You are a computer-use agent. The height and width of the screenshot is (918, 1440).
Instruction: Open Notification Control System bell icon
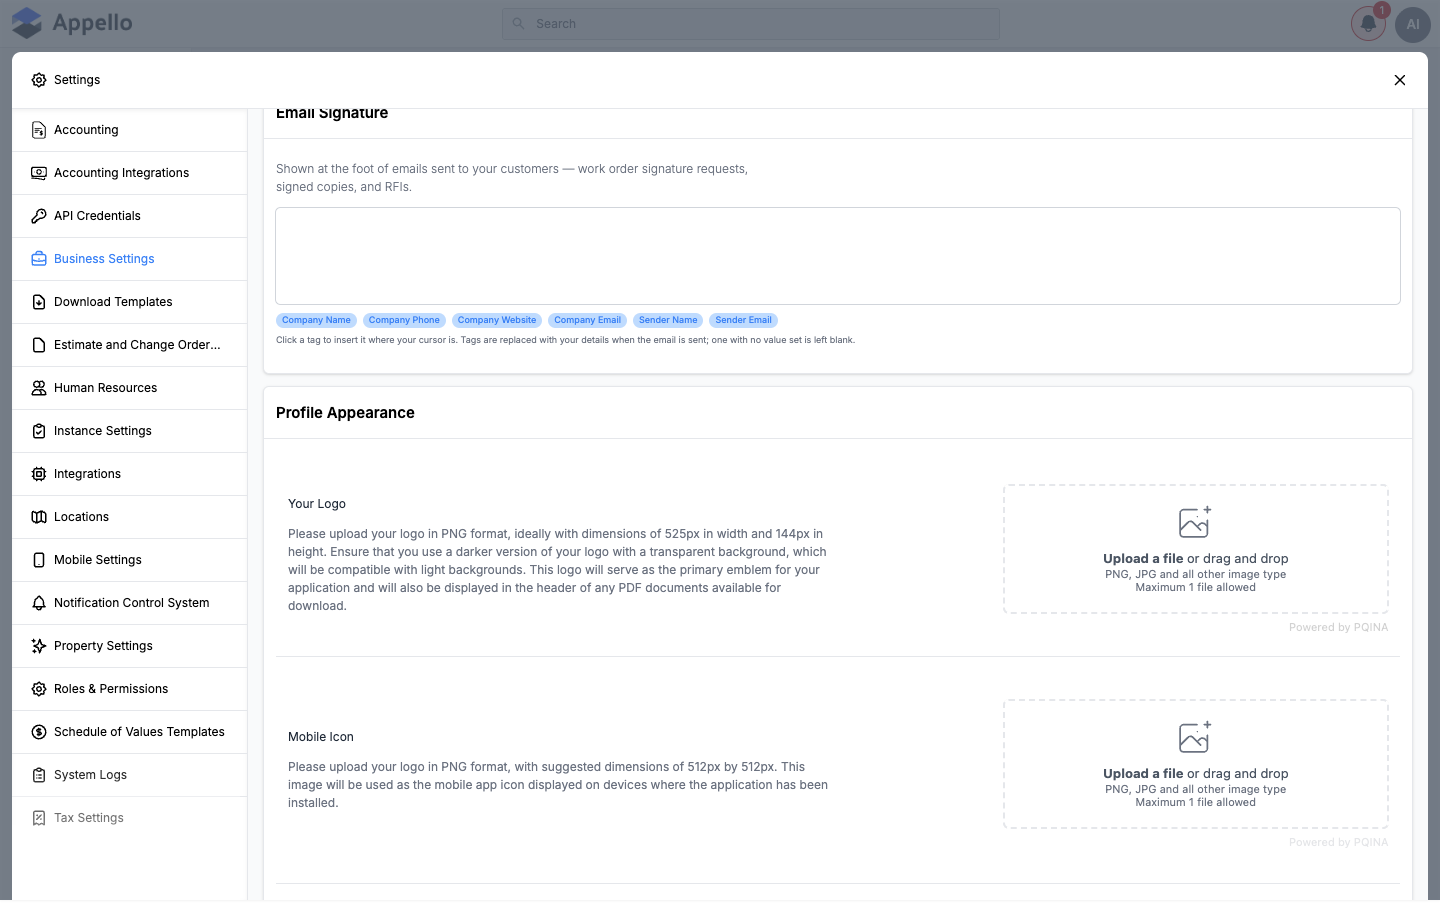39,603
